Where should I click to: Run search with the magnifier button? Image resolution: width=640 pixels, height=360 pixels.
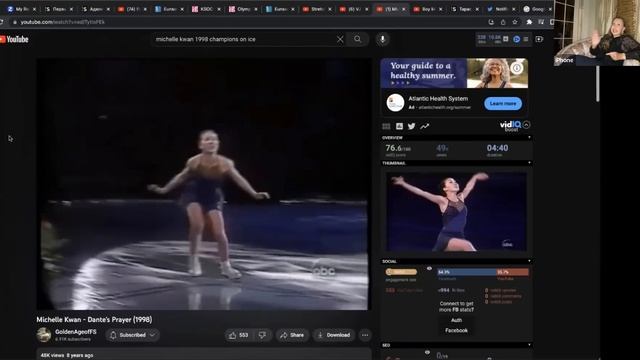(x=358, y=39)
